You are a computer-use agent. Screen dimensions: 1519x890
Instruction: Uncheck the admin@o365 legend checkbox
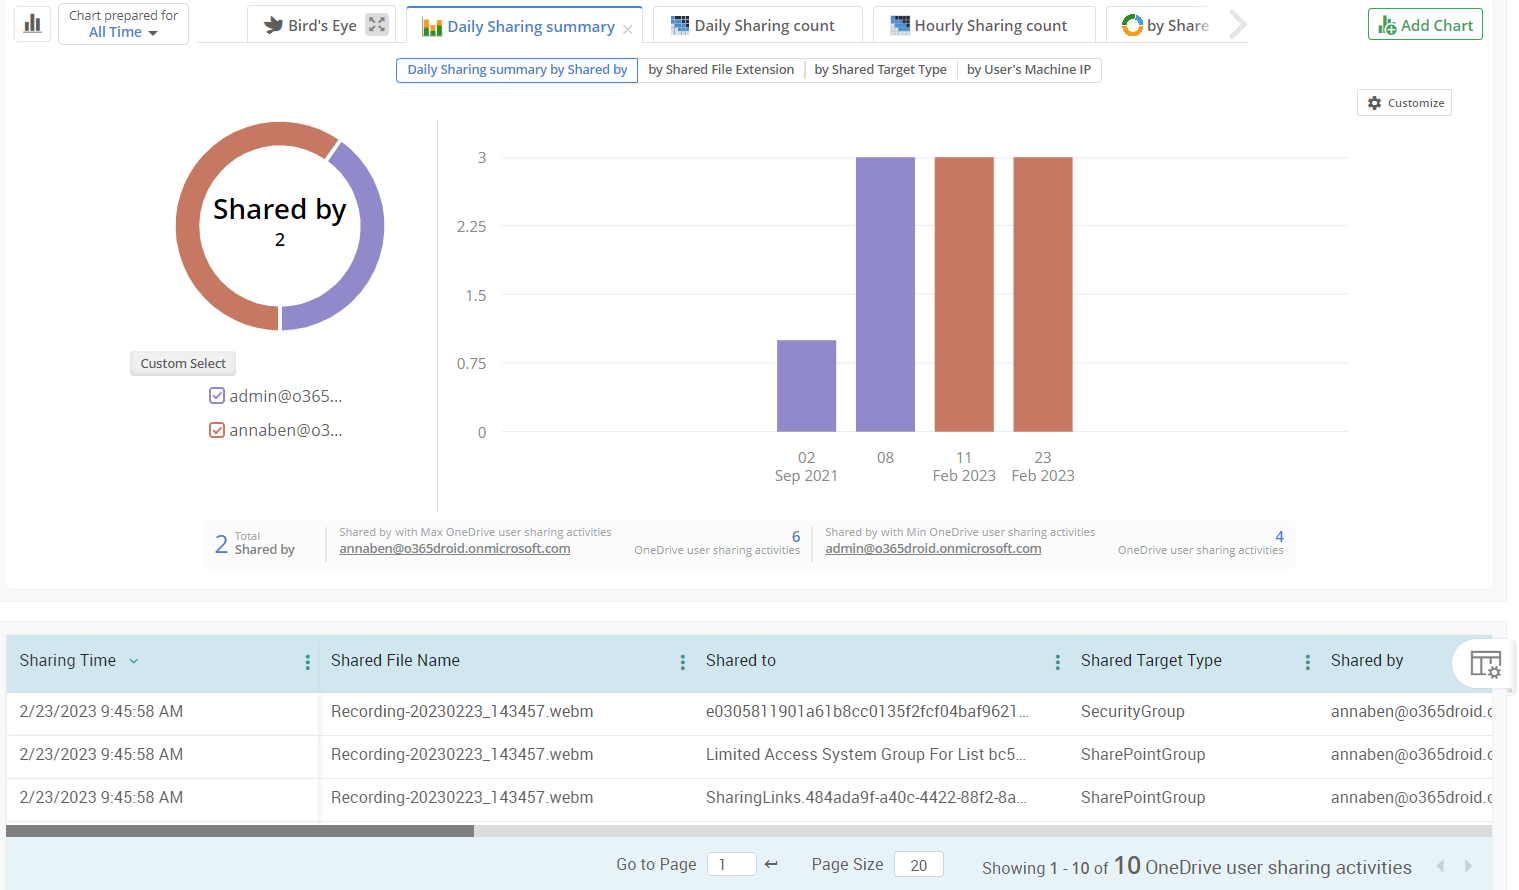[x=217, y=396]
